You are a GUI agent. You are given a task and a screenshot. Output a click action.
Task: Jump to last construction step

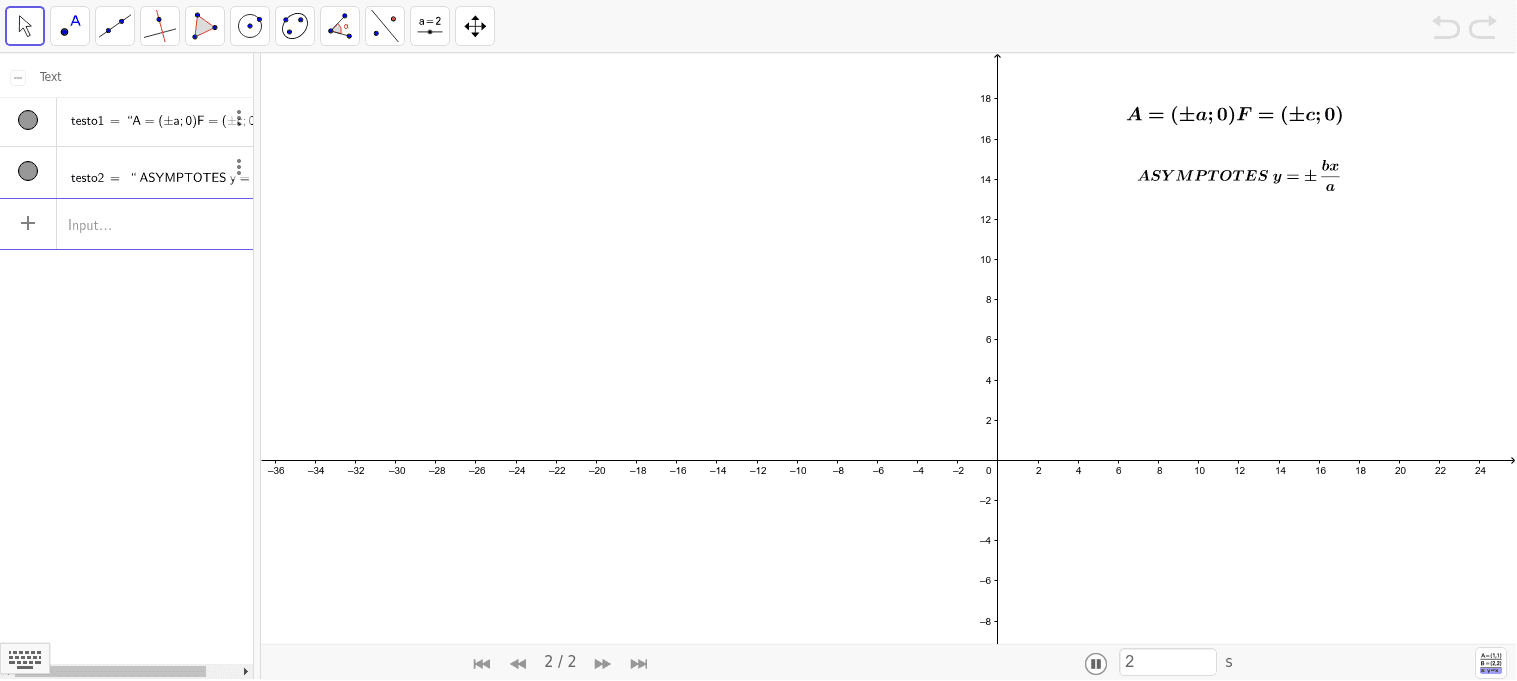(x=639, y=663)
